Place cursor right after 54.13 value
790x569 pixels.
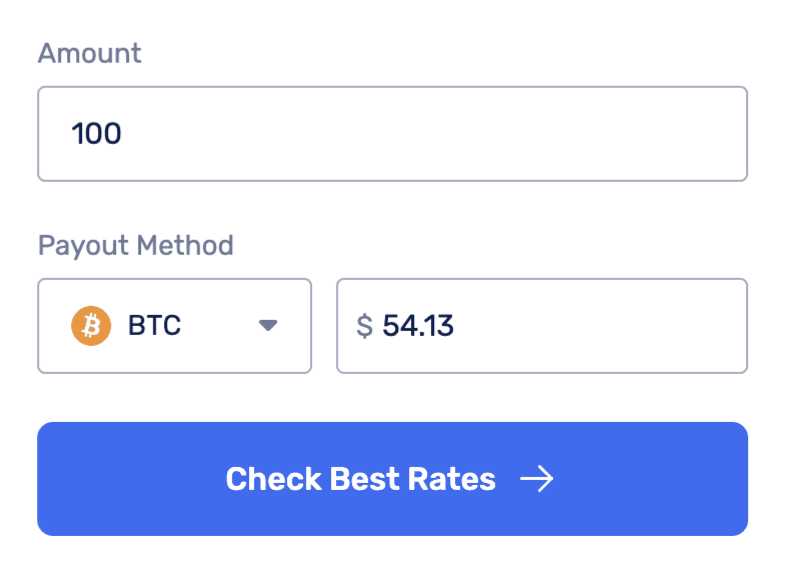(457, 326)
